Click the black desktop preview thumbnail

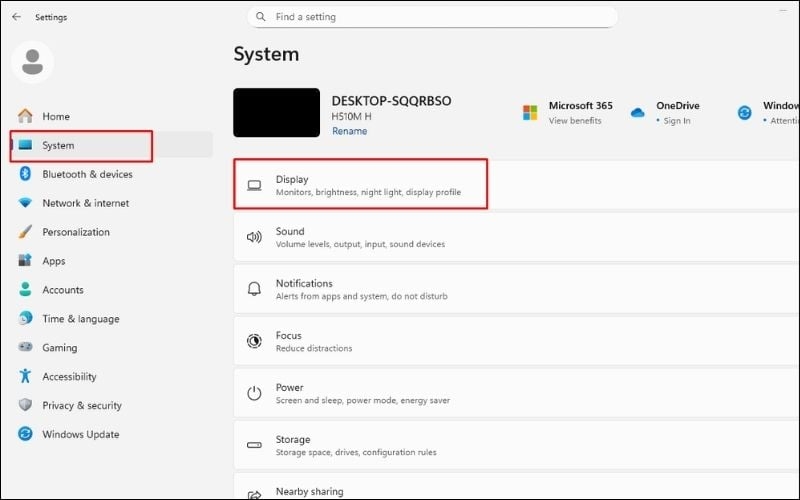point(277,112)
